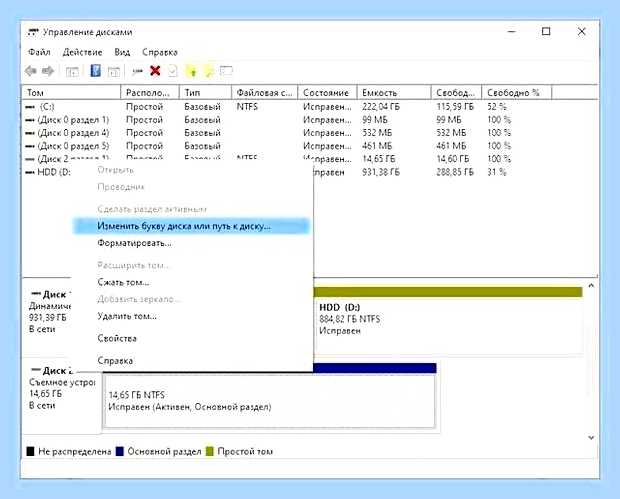Choose Изменить букву диска или путь к диску
Screen dimensions: 620x499
[191, 226]
